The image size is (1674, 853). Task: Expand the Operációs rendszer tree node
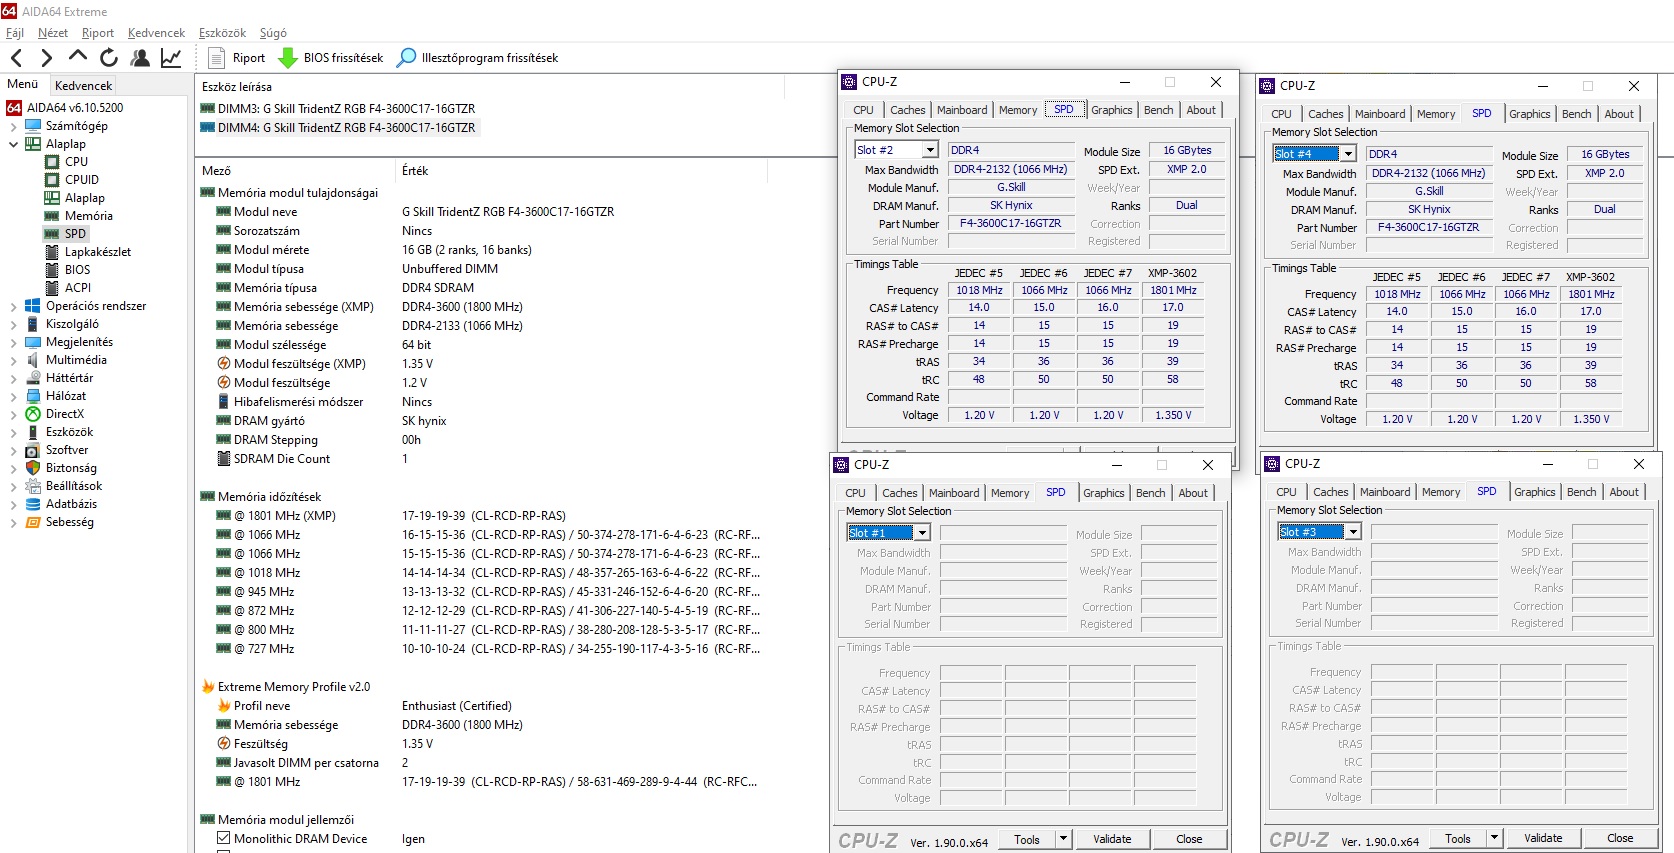[13, 307]
